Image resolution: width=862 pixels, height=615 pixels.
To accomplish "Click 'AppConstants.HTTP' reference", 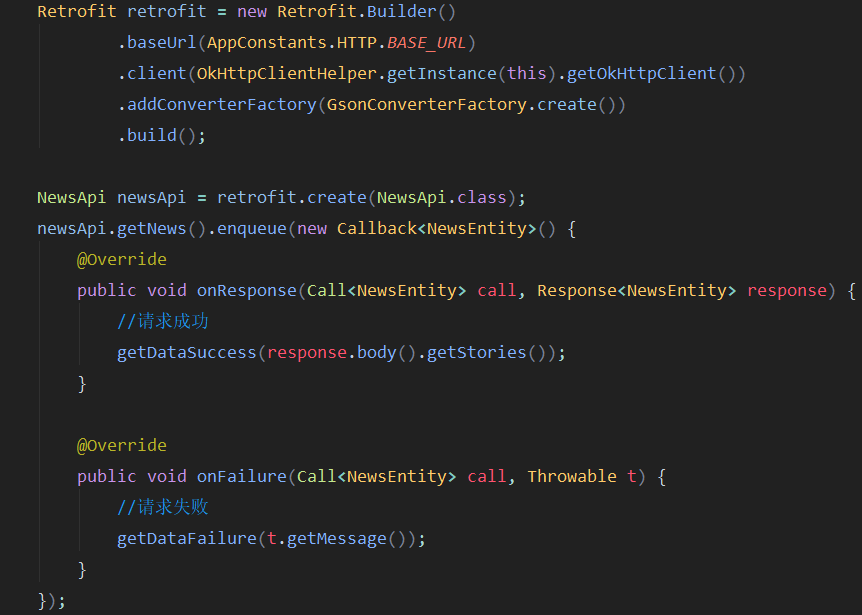I will pos(291,43).
